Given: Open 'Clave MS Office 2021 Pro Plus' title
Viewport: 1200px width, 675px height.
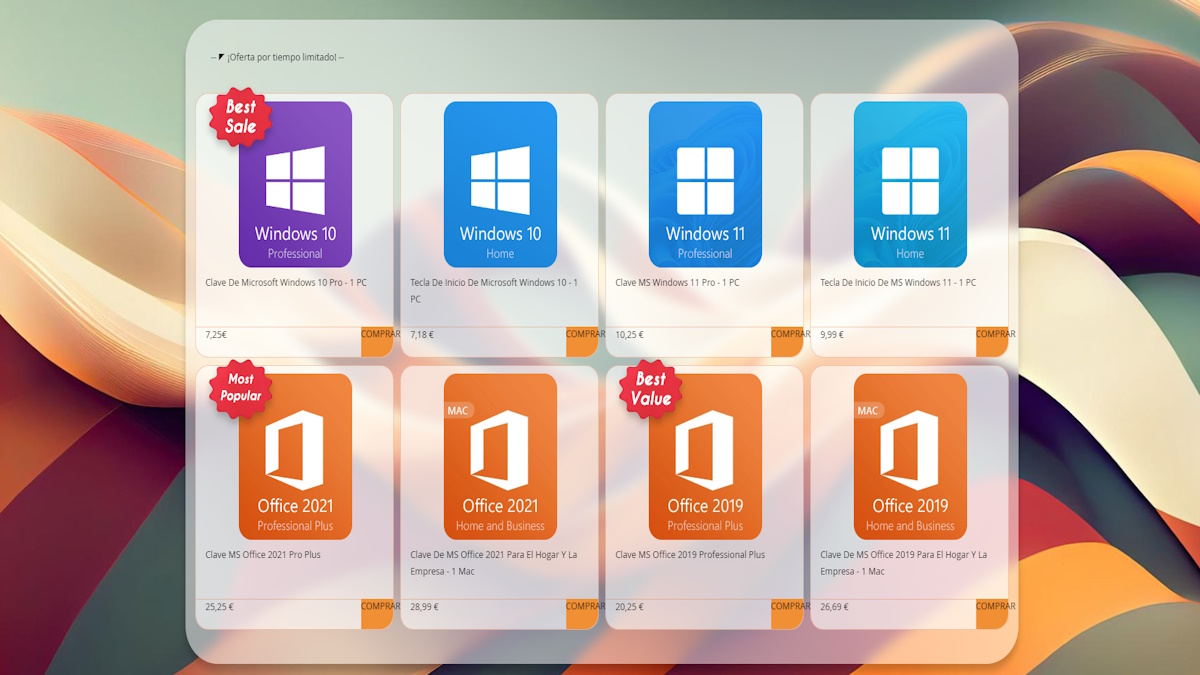Looking at the screenshot, I should (263, 555).
